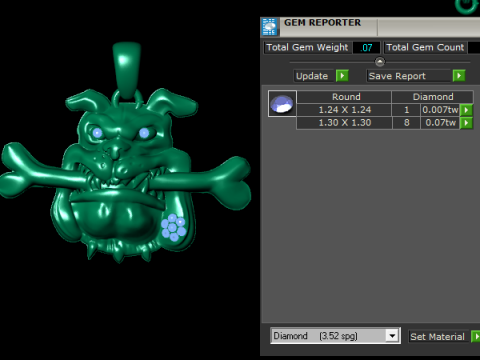Click the round gem preview thumbnail
Screen dimensions: 480x360
point(282,104)
